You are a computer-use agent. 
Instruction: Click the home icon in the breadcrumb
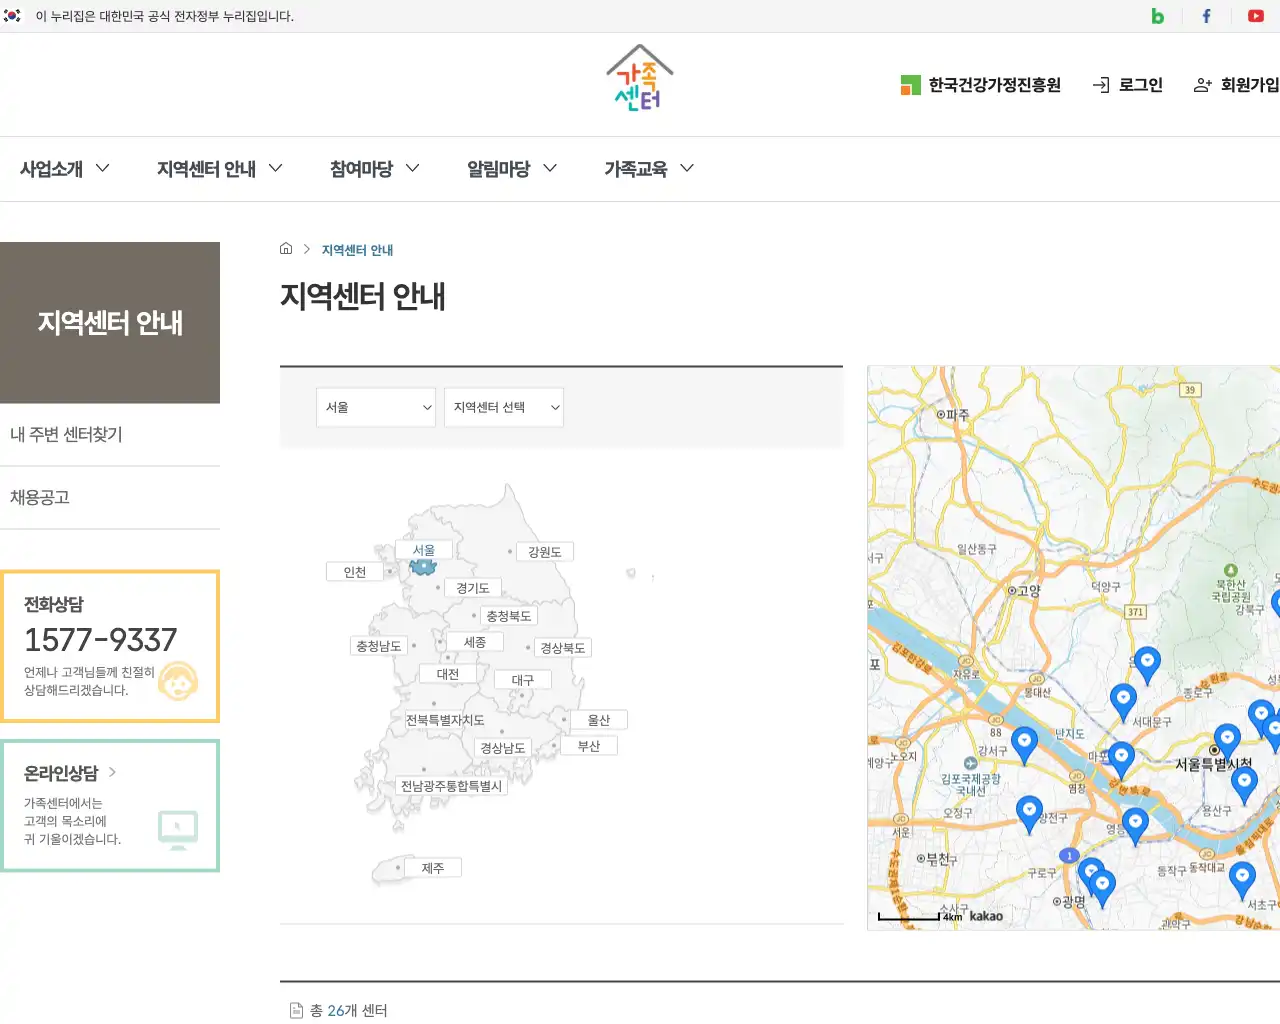click(286, 249)
